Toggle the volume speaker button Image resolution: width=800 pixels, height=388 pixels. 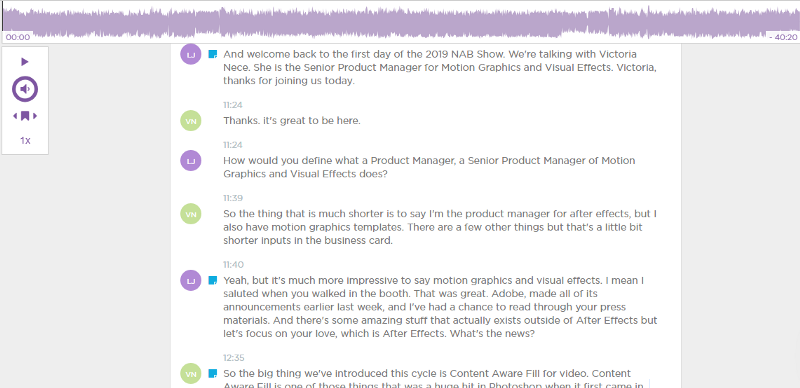click(25, 89)
